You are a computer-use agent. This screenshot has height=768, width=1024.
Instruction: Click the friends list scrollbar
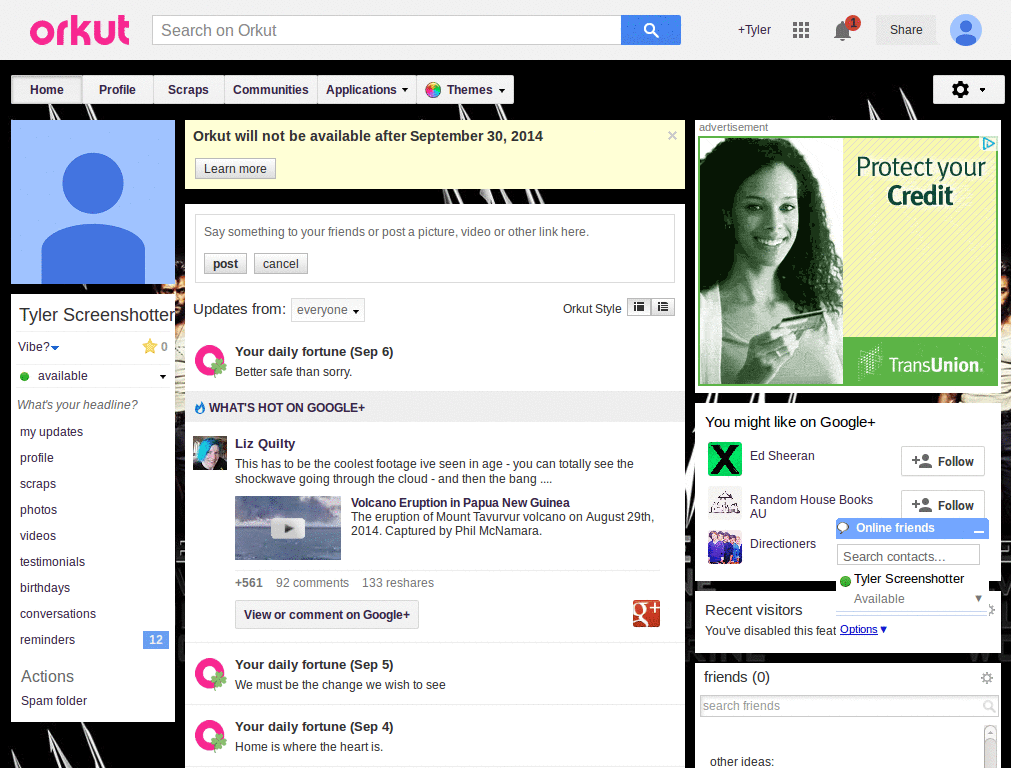[990, 746]
